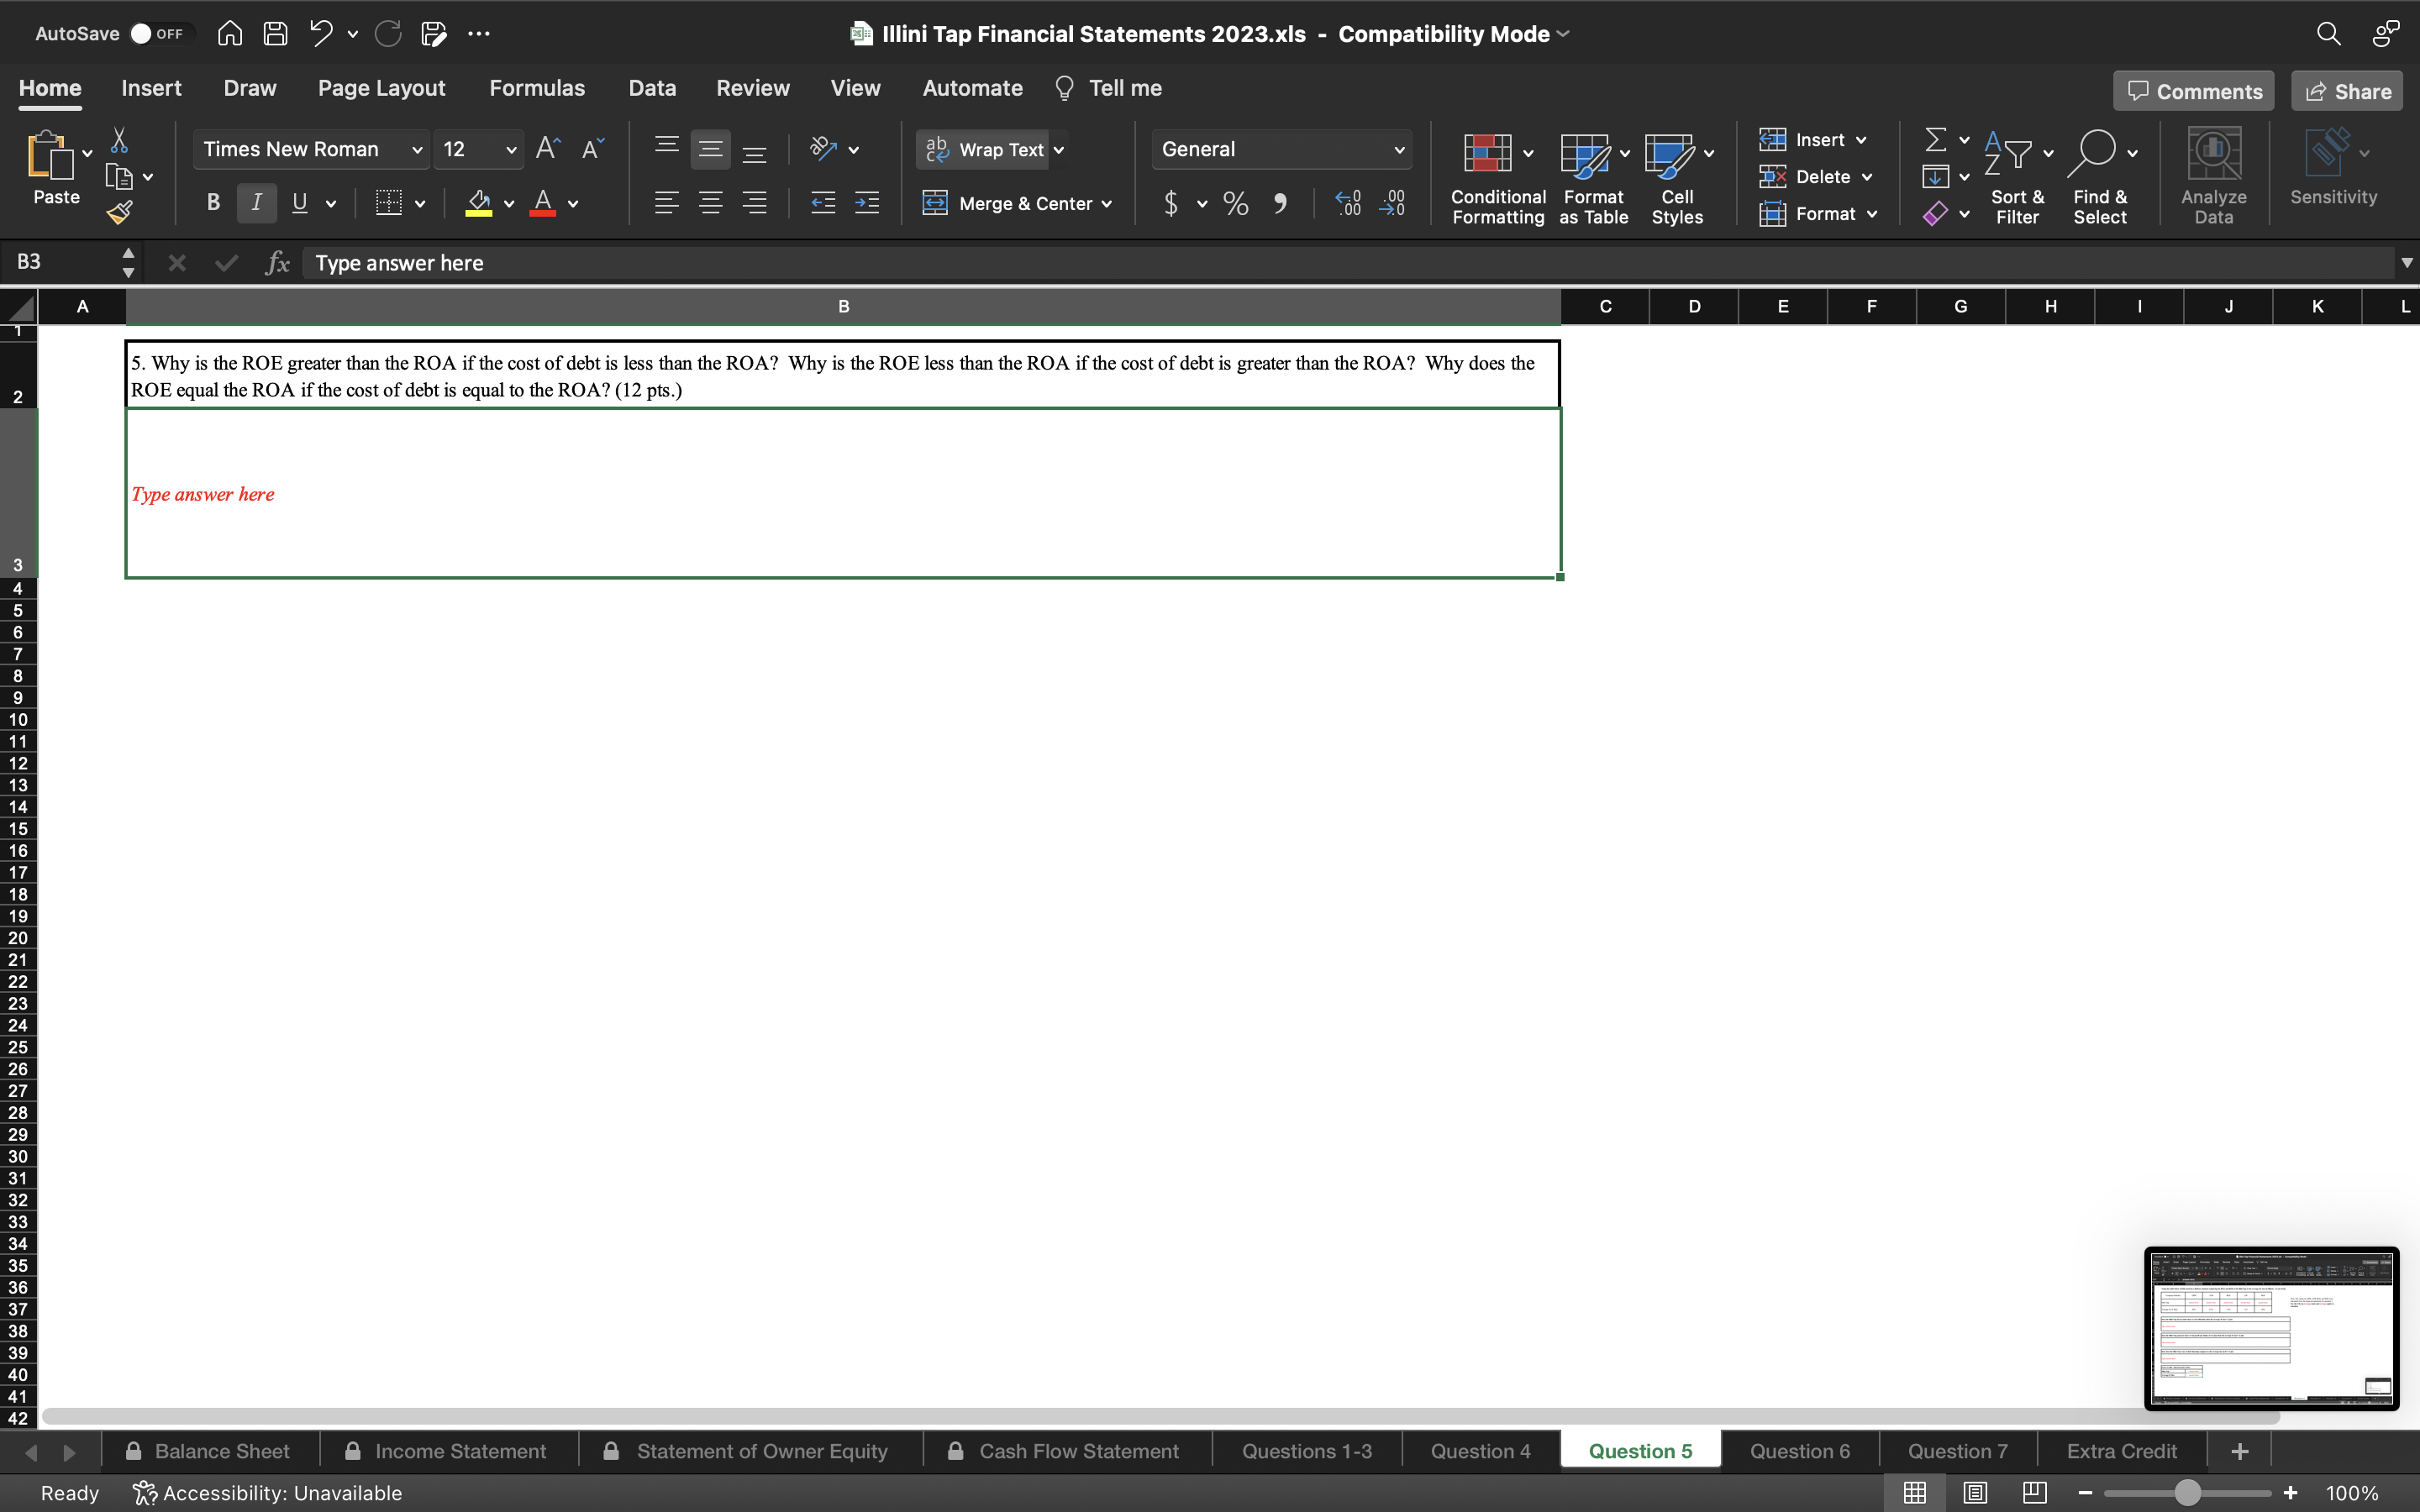Screen dimensions: 2420x1512
Task: Toggle AutoSave on
Action: click(159, 33)
